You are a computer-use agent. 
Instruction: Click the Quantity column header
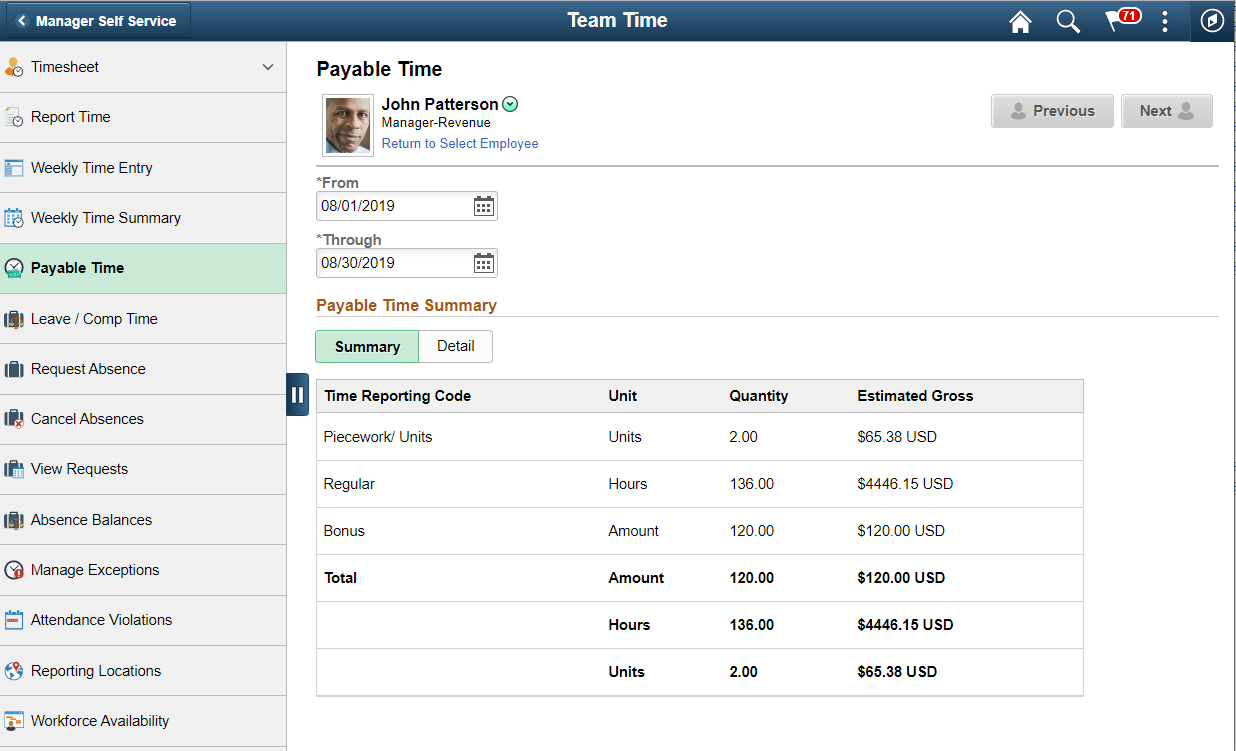tap(758, 396)
